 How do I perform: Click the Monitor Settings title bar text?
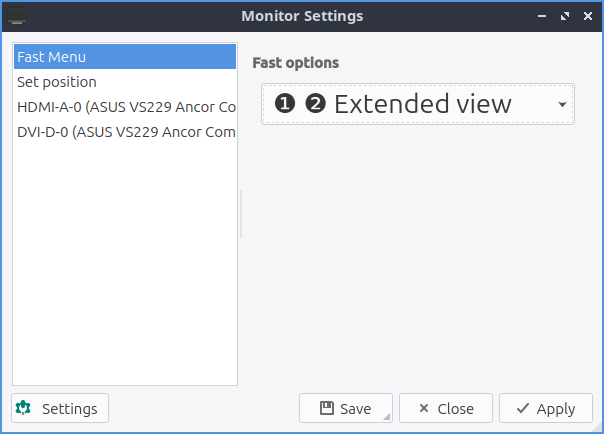[x=302, y=16]
